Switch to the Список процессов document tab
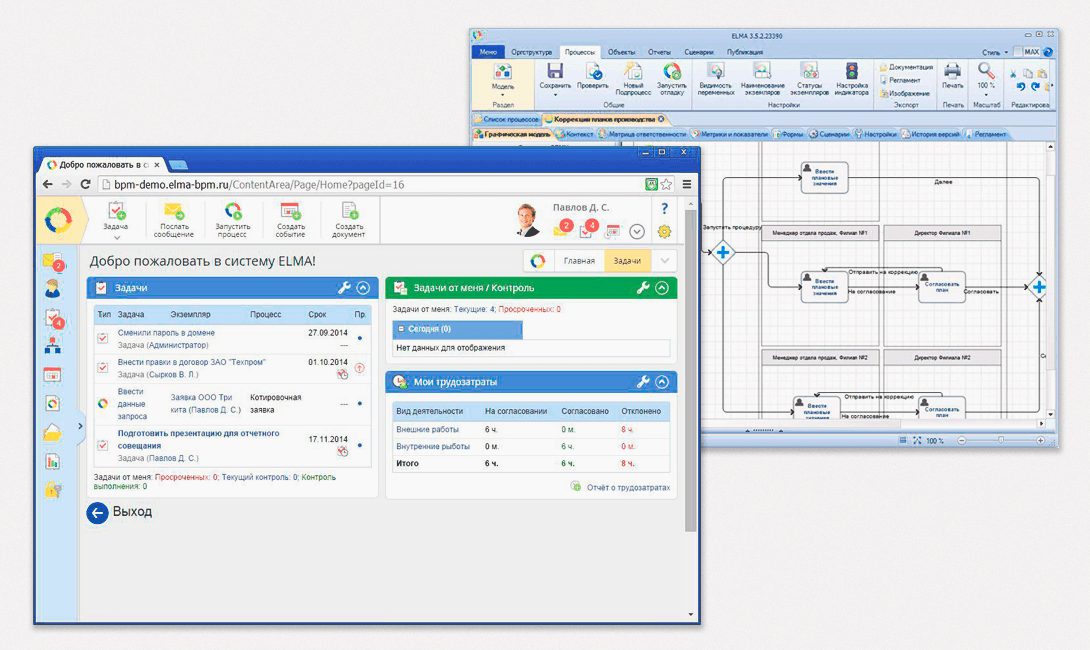This screenshot has height=650, width=1090. pyautogui.click(x=506, y=120)
